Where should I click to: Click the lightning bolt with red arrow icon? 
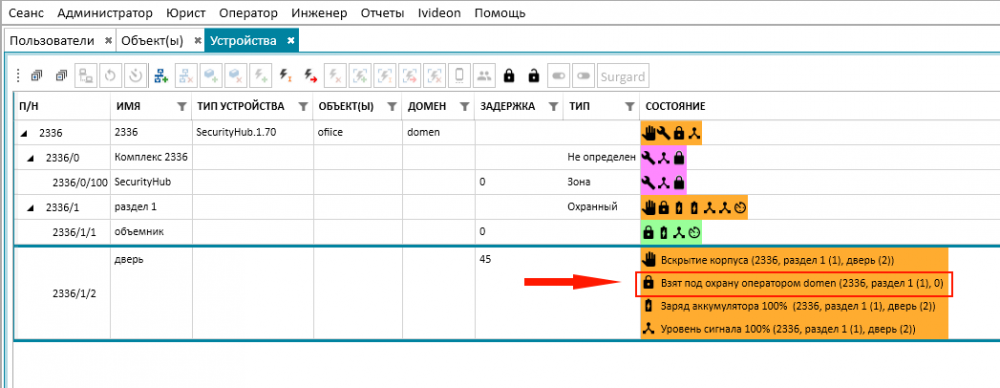[309, 76]
